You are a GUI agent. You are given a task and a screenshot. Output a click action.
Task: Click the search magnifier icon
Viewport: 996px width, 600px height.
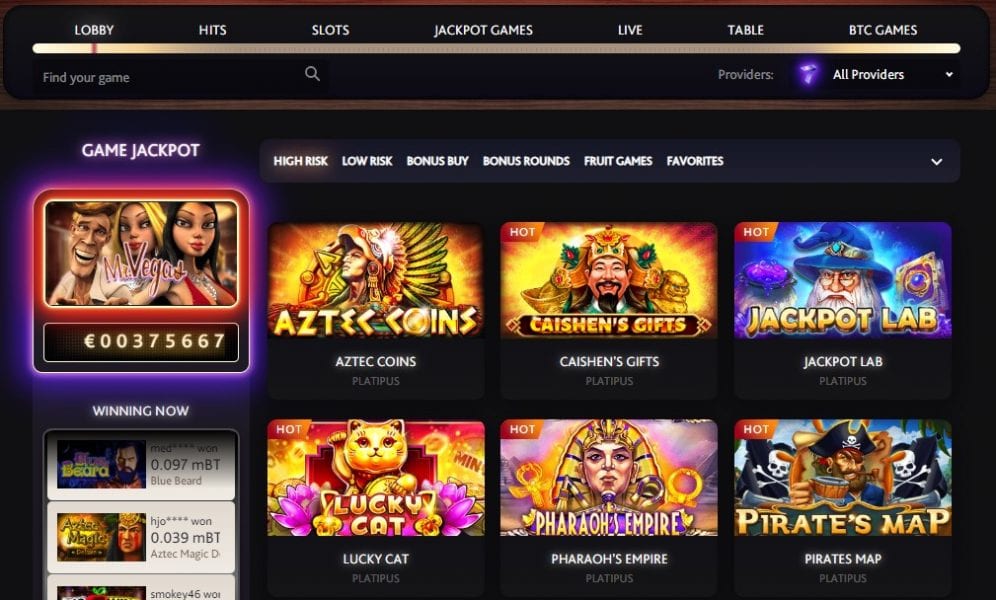[x=312, y=74]
